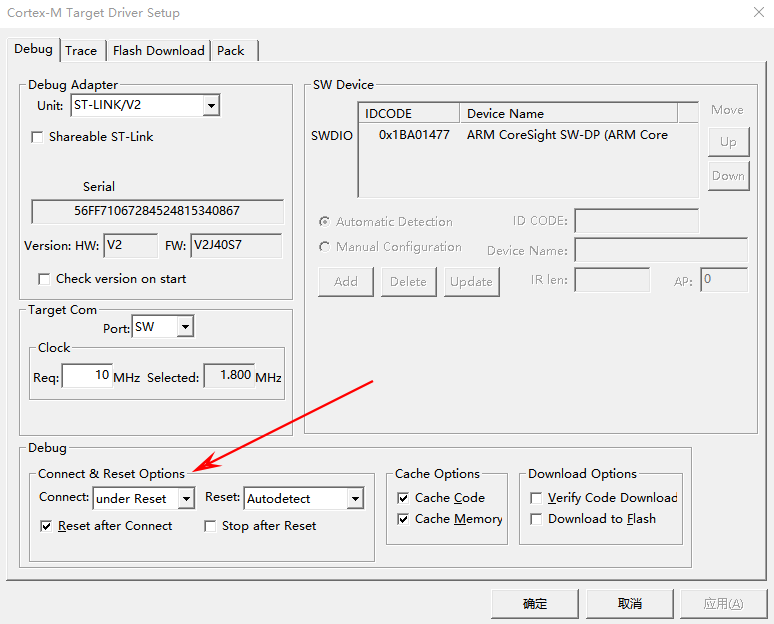Confirm with the 确定 button
The height and width of the screenshot is (624, 774).
(535, 604)
